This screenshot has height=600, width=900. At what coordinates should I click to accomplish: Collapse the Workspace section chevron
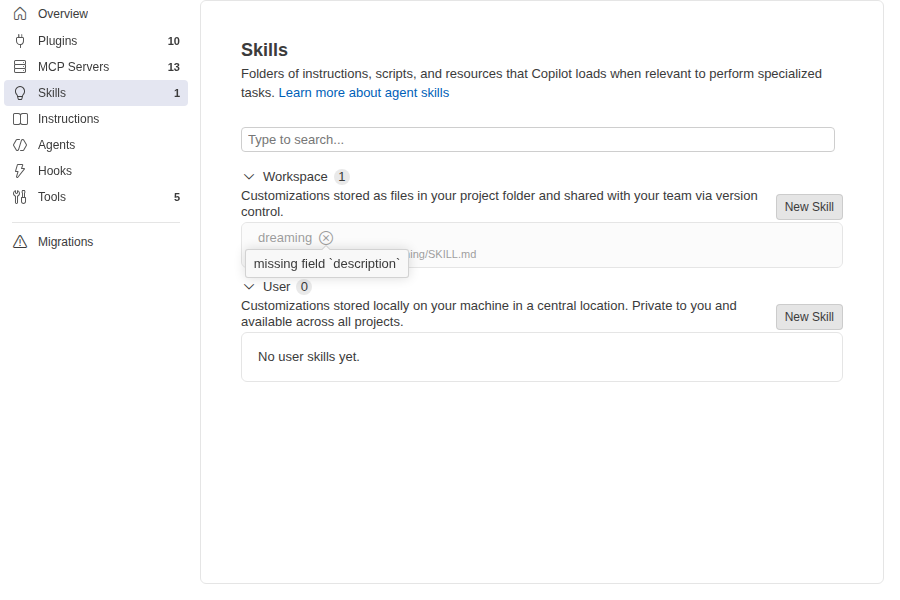[x=249, y=177]
